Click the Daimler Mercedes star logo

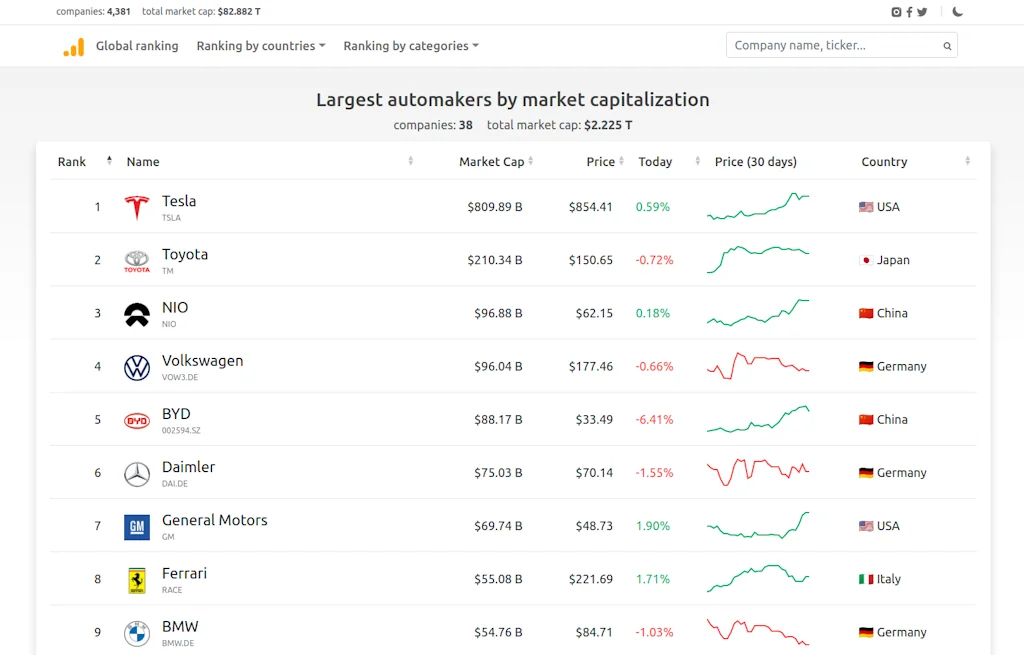click(x=137, y=472)
